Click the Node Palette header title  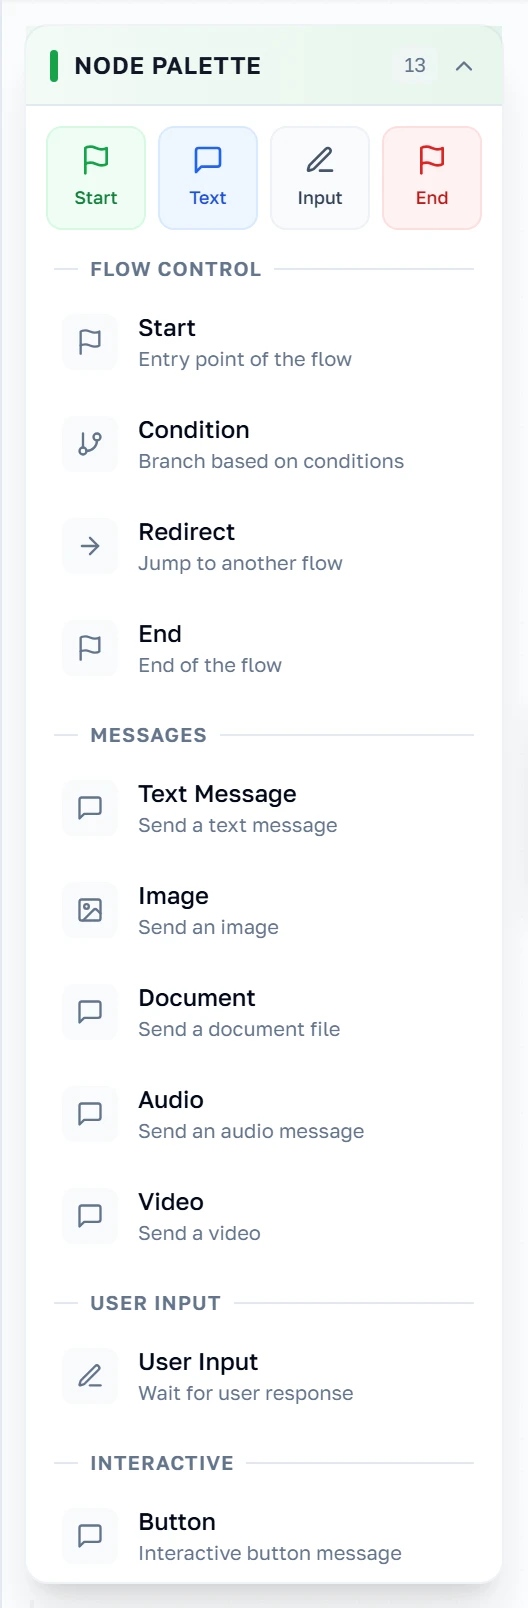tap(168, 66)
